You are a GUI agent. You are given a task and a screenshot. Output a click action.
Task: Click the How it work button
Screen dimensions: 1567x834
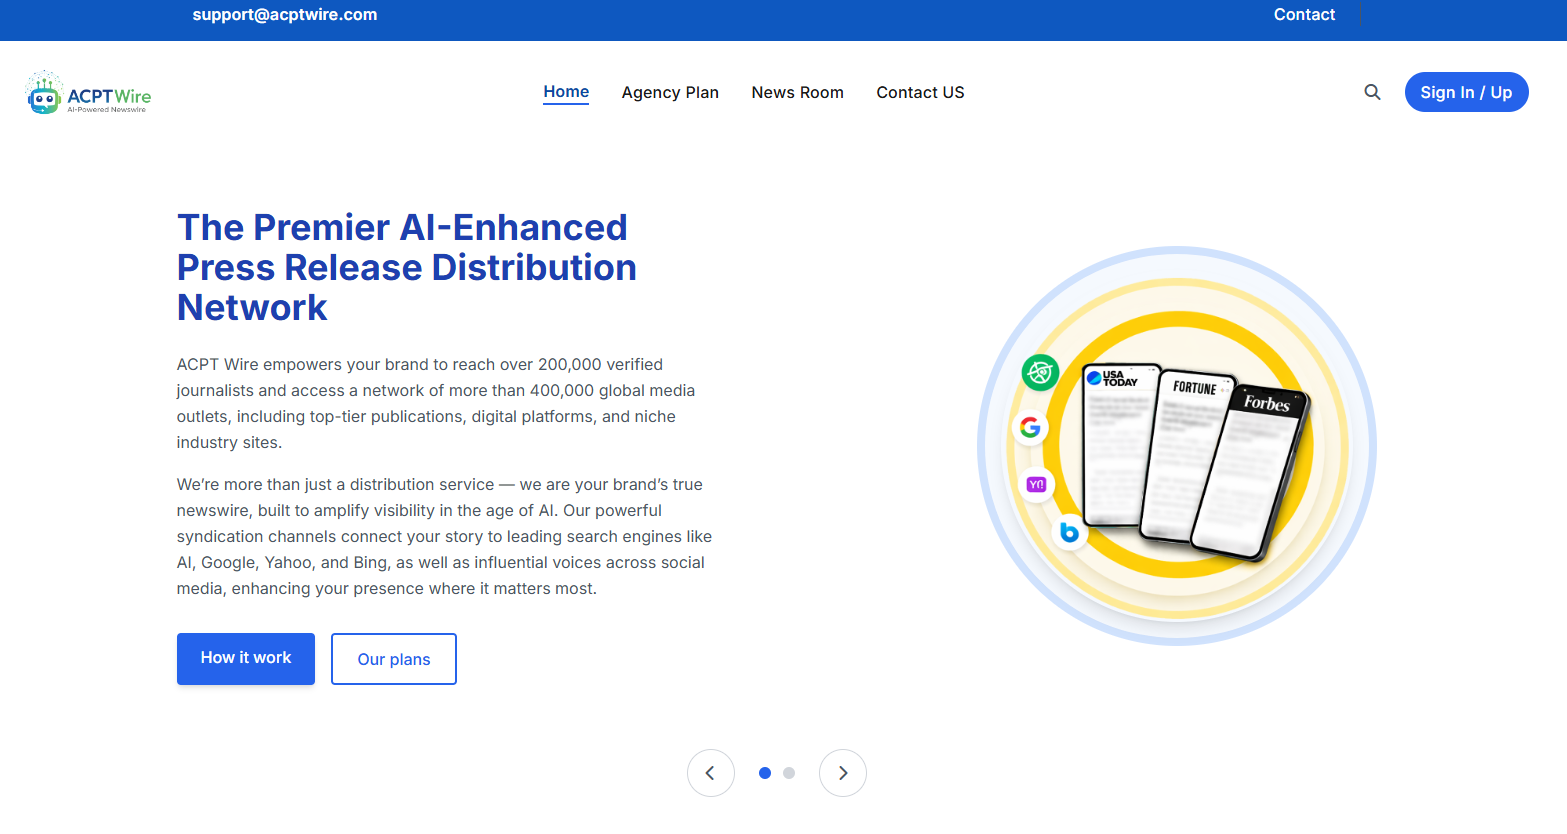pyautogui.click(x=246, y=659)
